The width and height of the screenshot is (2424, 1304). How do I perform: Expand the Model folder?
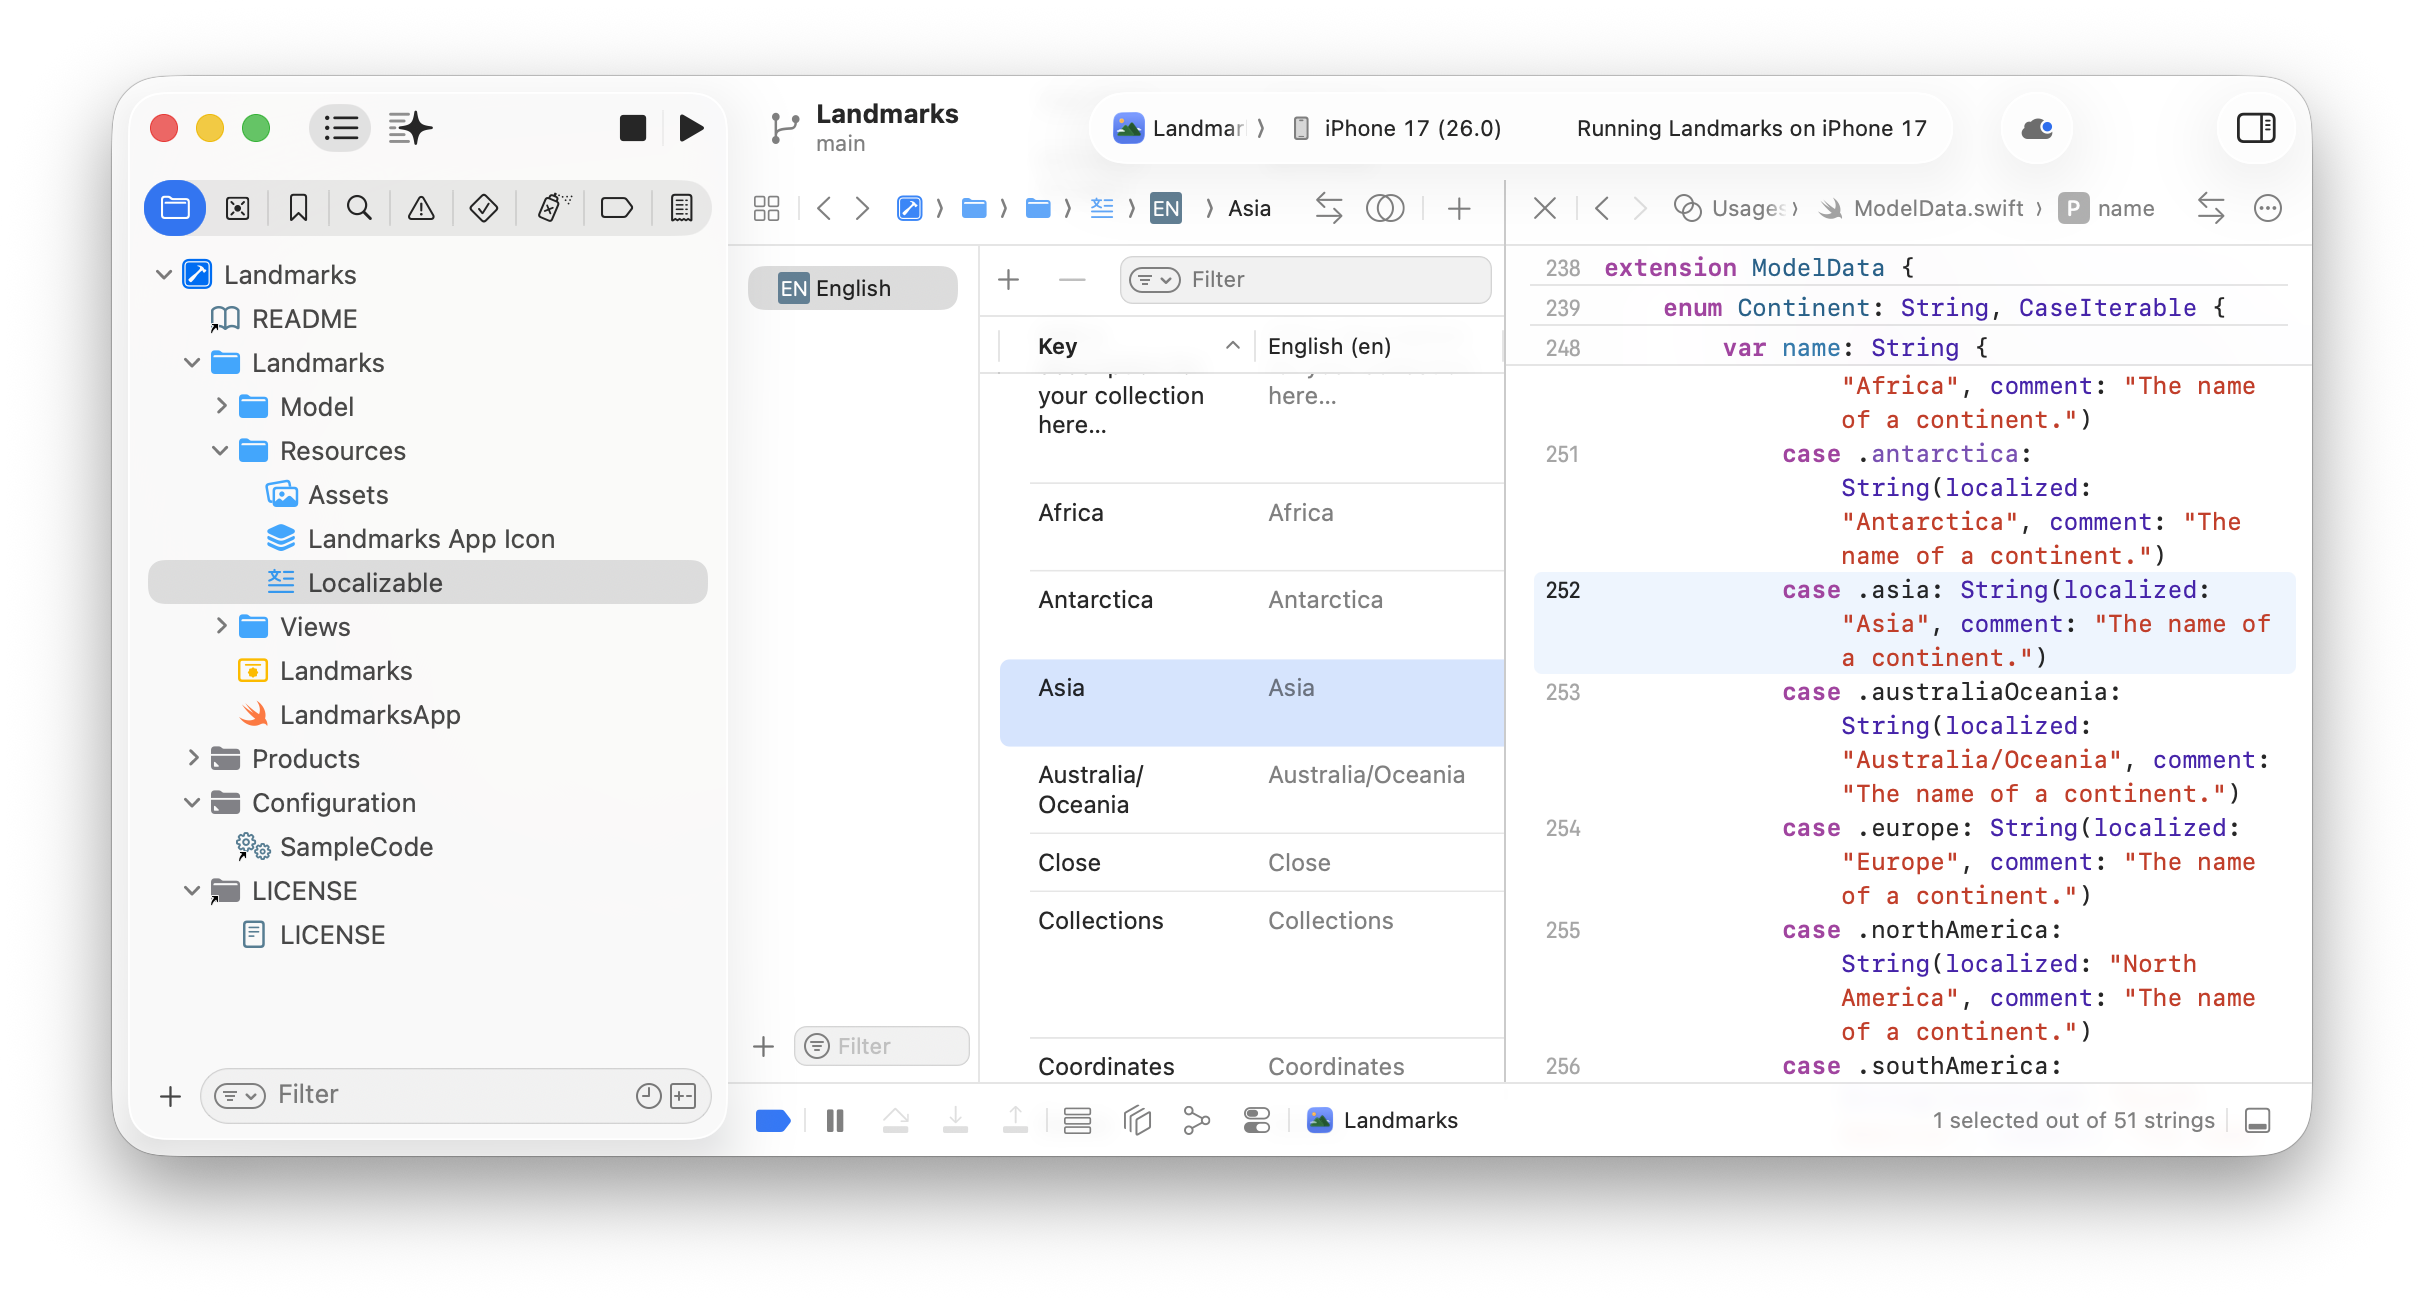221,406
